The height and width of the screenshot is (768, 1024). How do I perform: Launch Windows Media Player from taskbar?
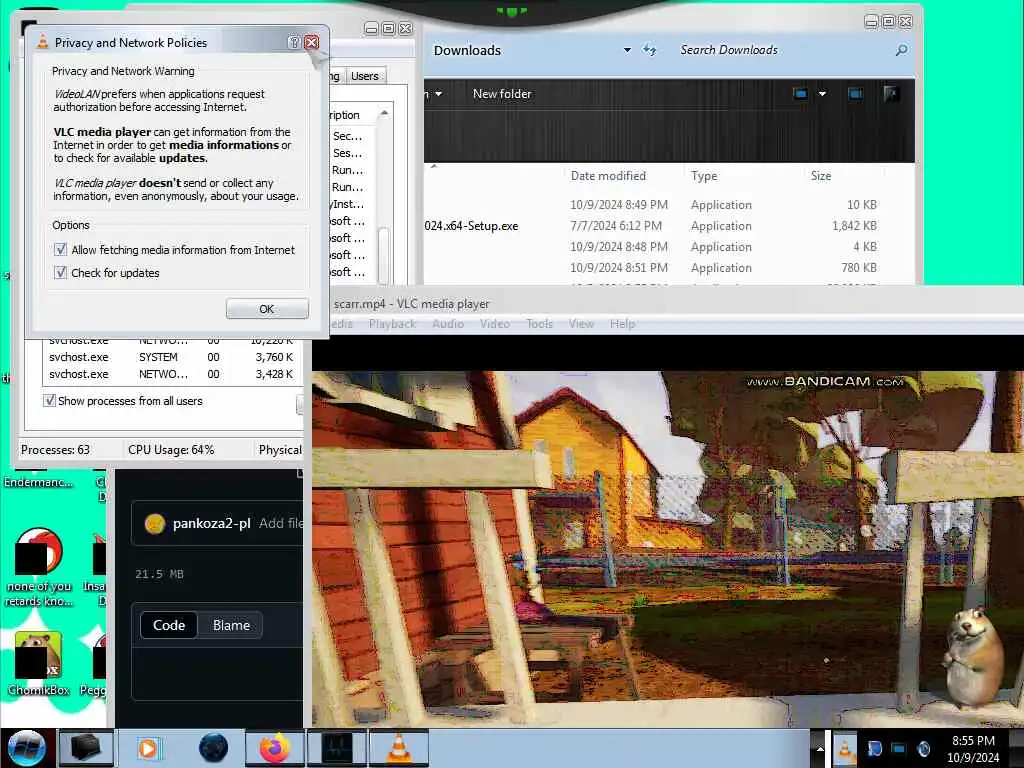148,748
